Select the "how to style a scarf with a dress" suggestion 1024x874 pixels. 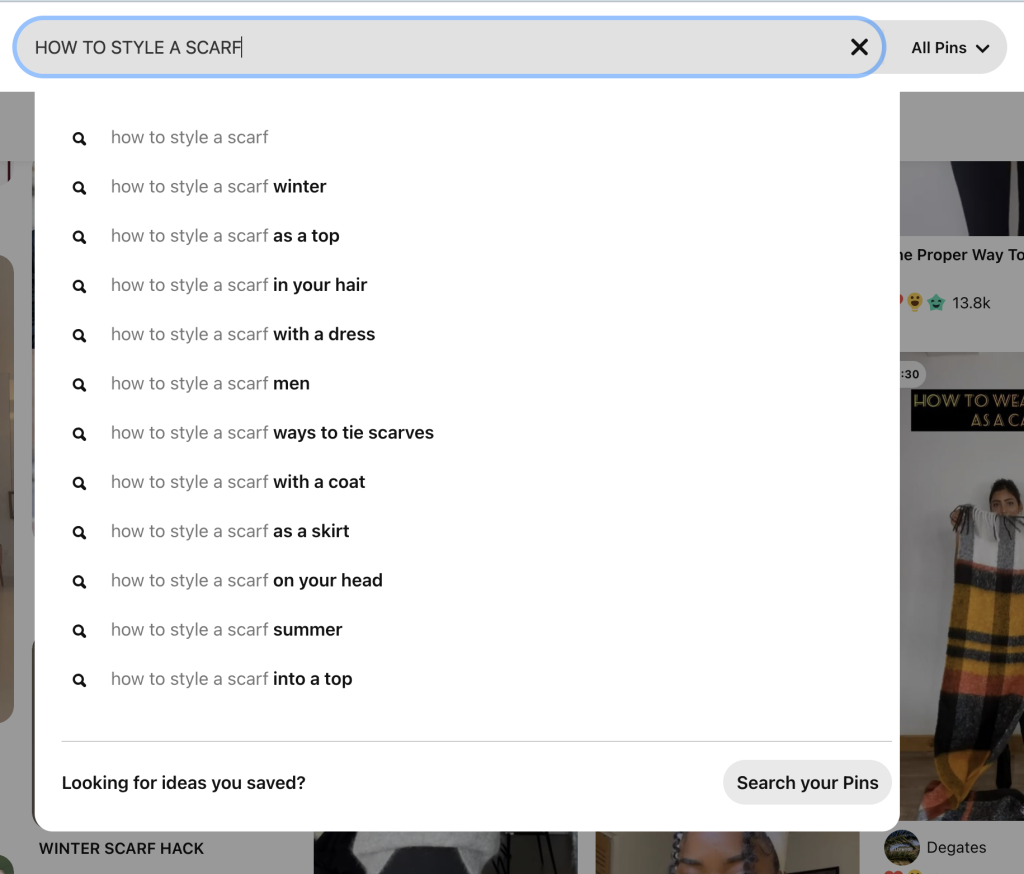pos(243,335)
